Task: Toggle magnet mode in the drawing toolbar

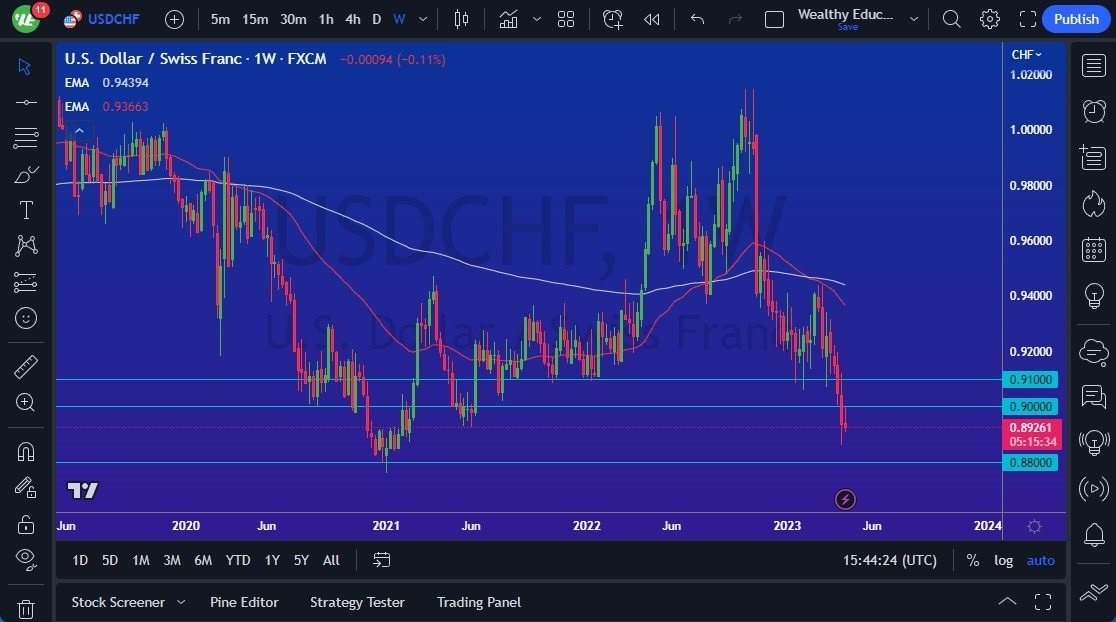Action: pyautogui.click(x=25, y=451)
